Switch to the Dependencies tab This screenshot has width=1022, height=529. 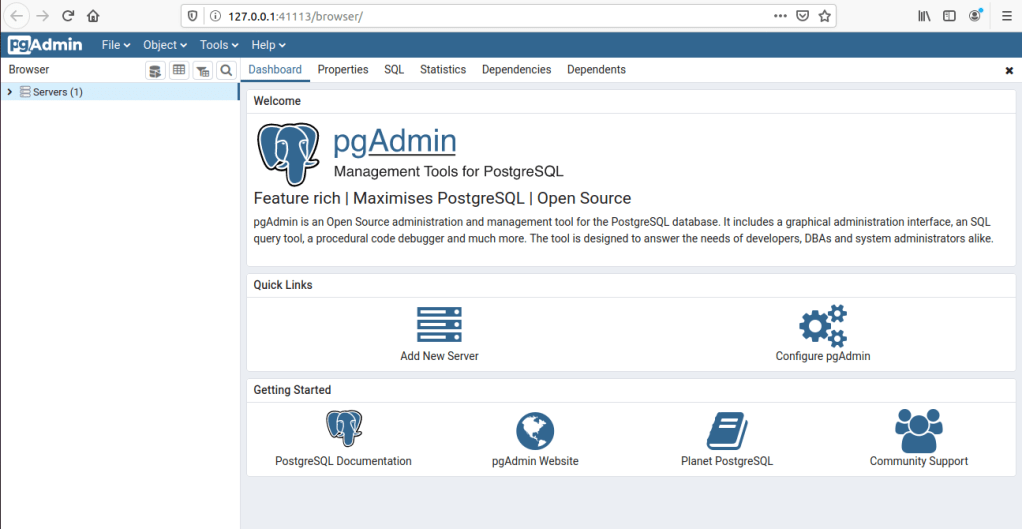coord(516,70)
